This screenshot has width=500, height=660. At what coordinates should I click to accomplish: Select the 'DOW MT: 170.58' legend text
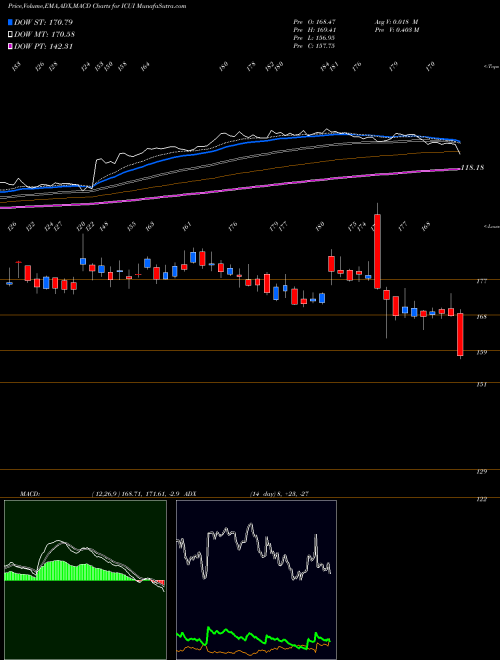point(44,35)
